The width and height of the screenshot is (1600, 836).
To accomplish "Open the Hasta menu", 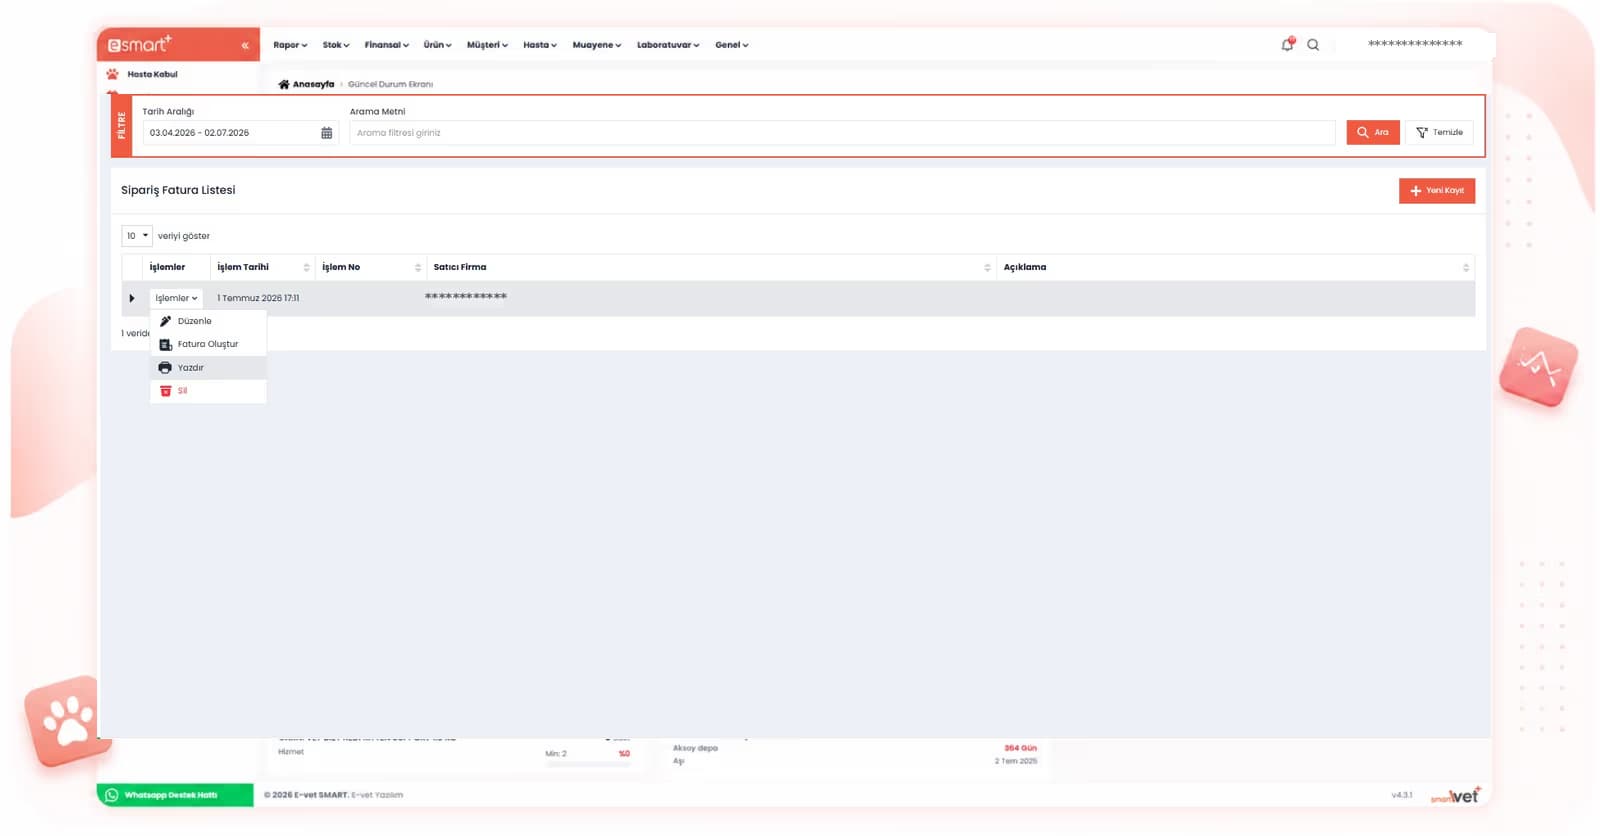I will point(540,45).
